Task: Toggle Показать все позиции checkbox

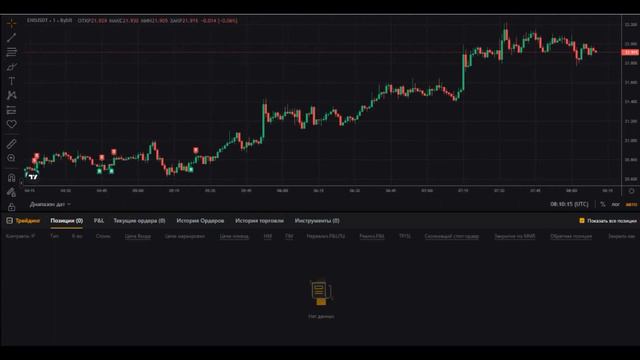Action: pos(582,221)
